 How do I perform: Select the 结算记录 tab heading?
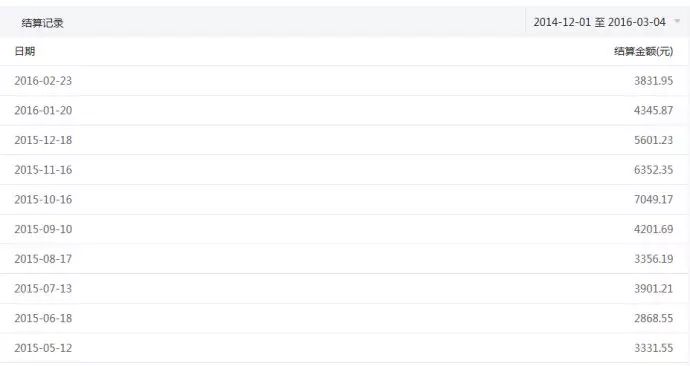pos(43,23)
